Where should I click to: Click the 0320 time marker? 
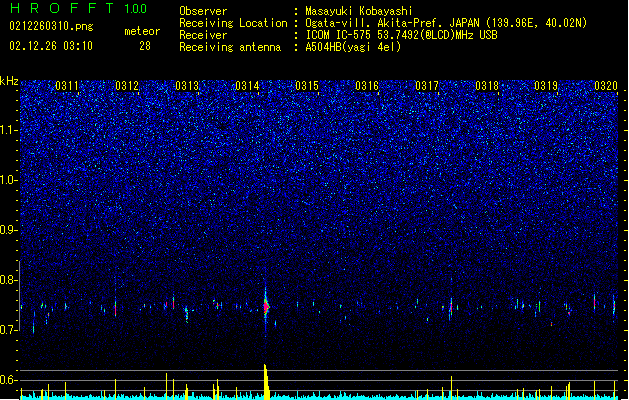[x=606, y=86]
